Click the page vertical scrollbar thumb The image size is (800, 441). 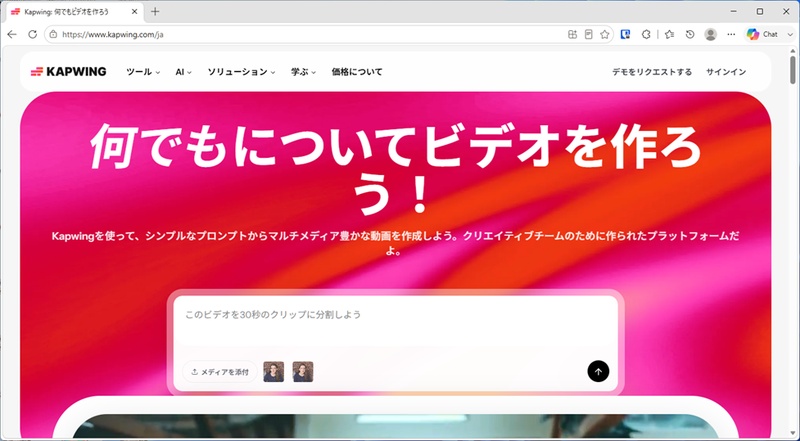pos(792,69)
